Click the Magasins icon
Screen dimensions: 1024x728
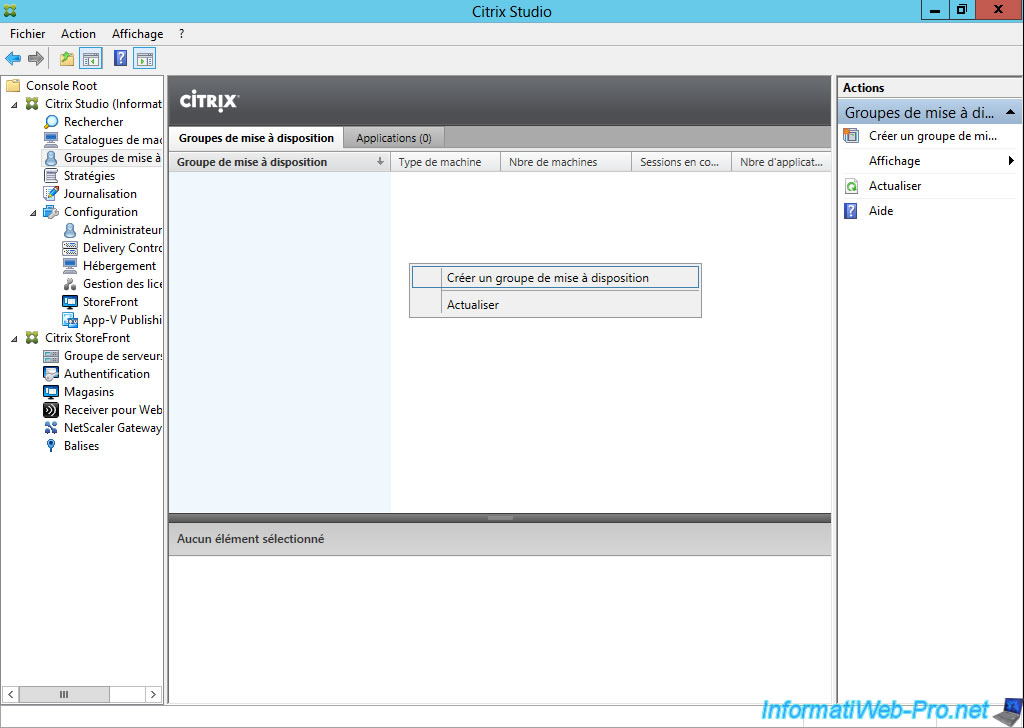(x=51, y=392)
